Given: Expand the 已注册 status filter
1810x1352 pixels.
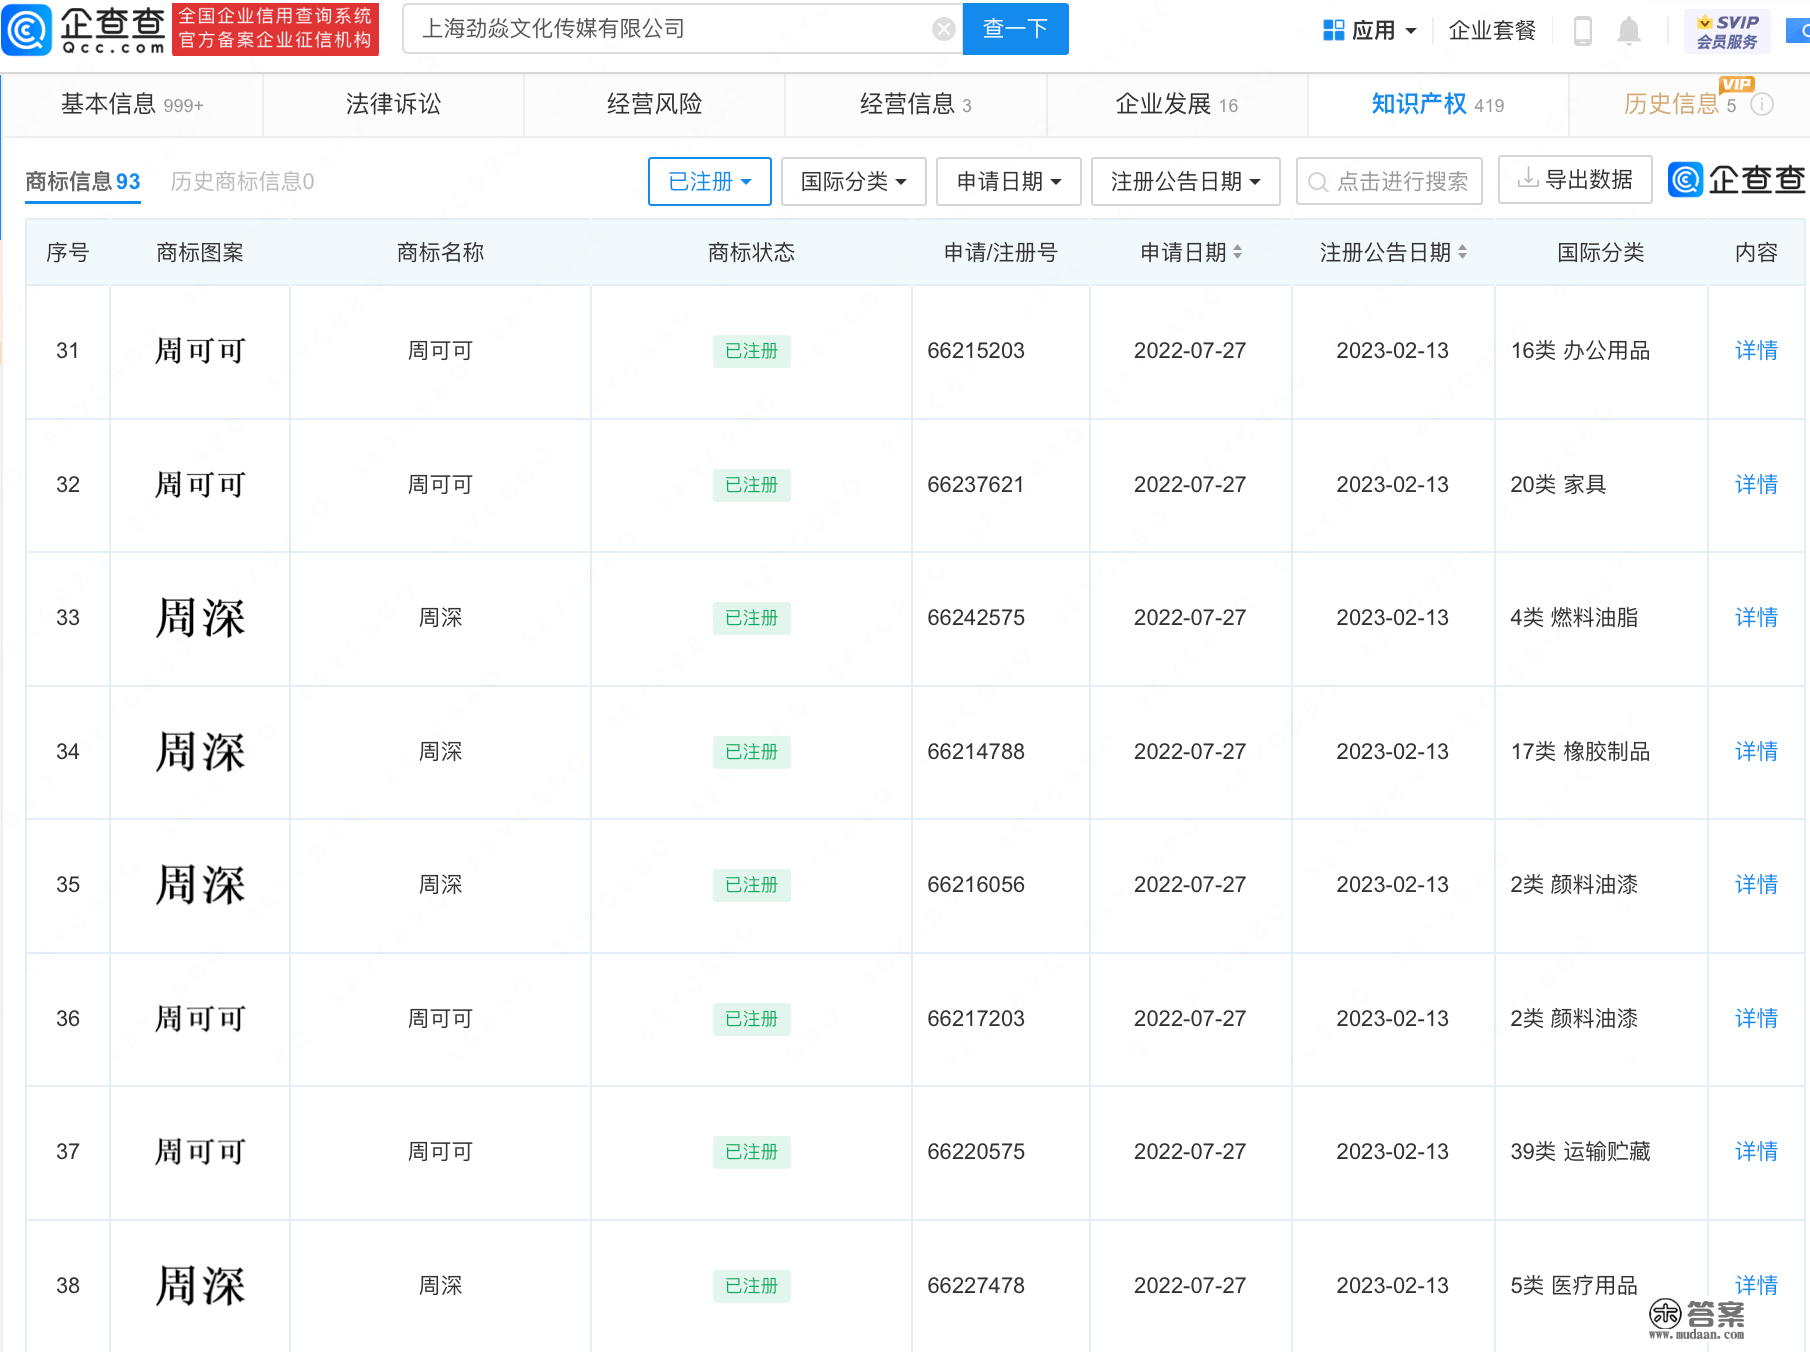Looking at the screenshot, I should (710, 181).
